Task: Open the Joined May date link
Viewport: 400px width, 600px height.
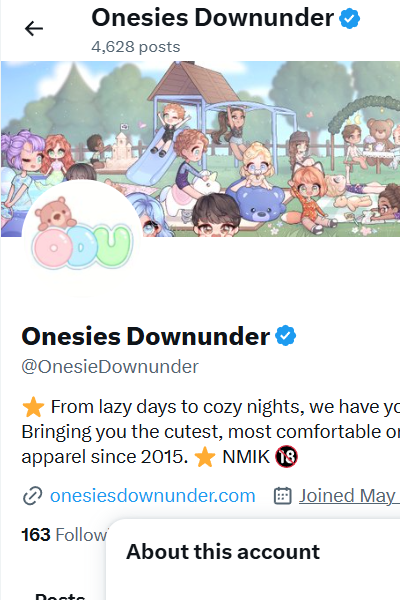Action: 349,496
